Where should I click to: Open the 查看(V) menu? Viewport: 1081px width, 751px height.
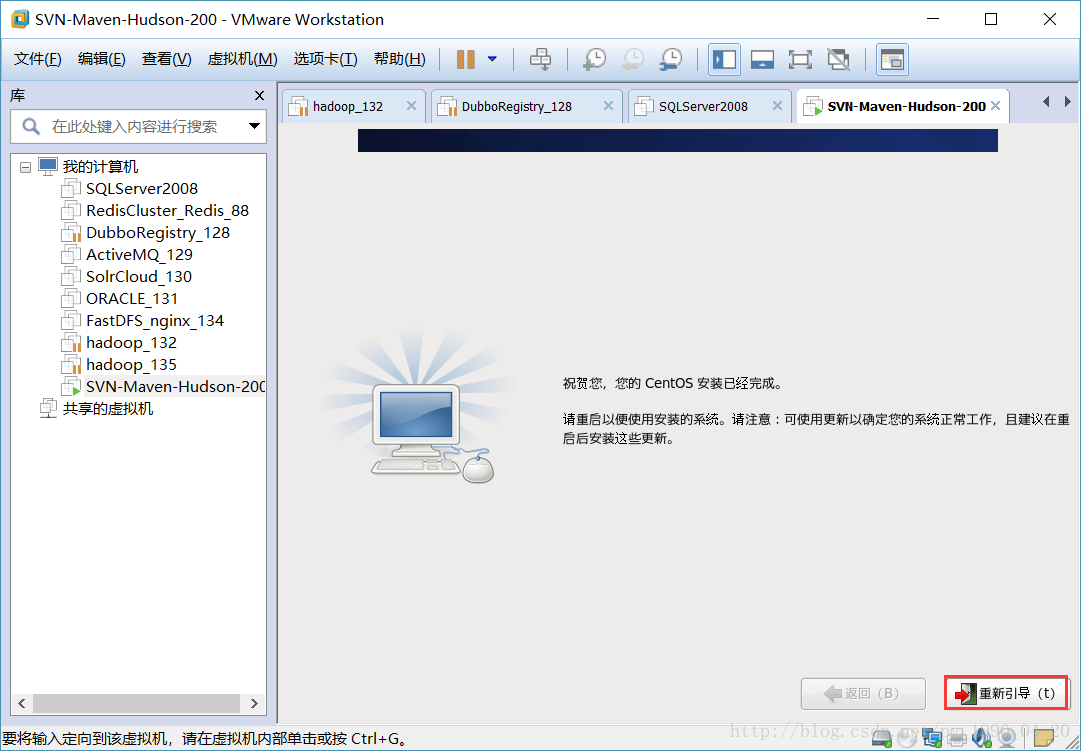tap(166, 59)
